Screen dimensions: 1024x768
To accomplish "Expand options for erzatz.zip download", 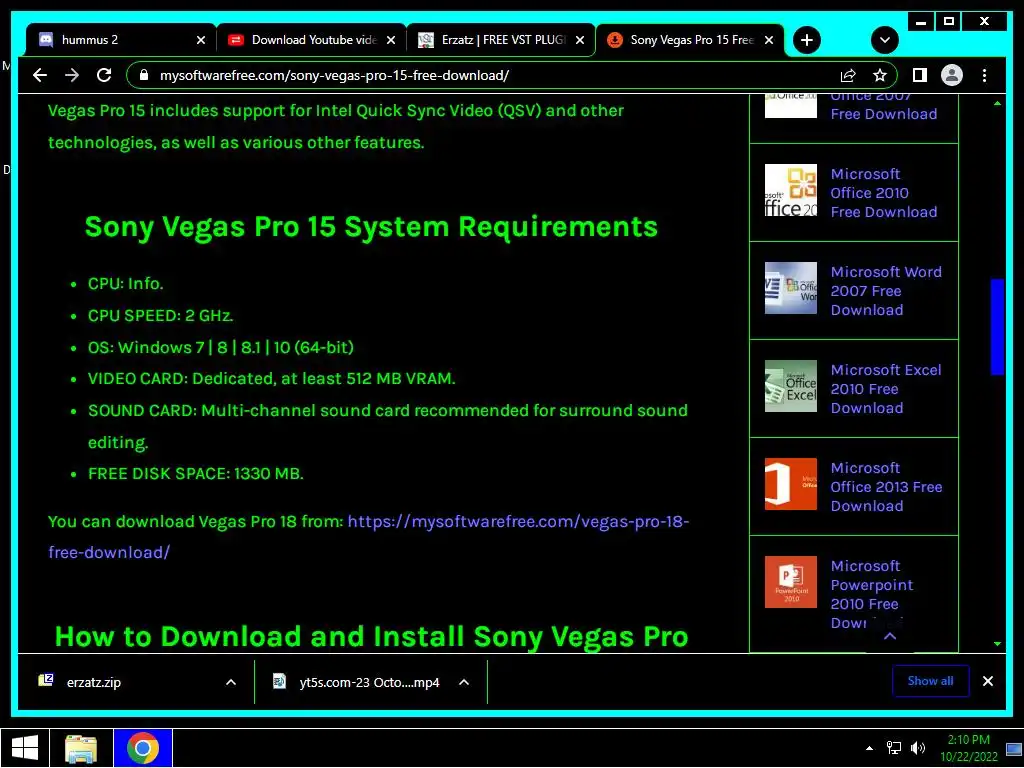I will tap(231, 682).
